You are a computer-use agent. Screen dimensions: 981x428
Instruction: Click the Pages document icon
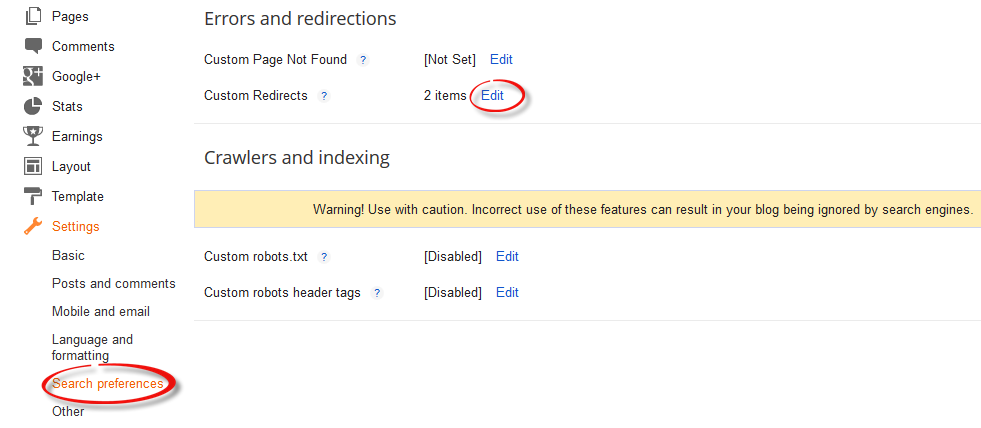click(x=33, y=17)
